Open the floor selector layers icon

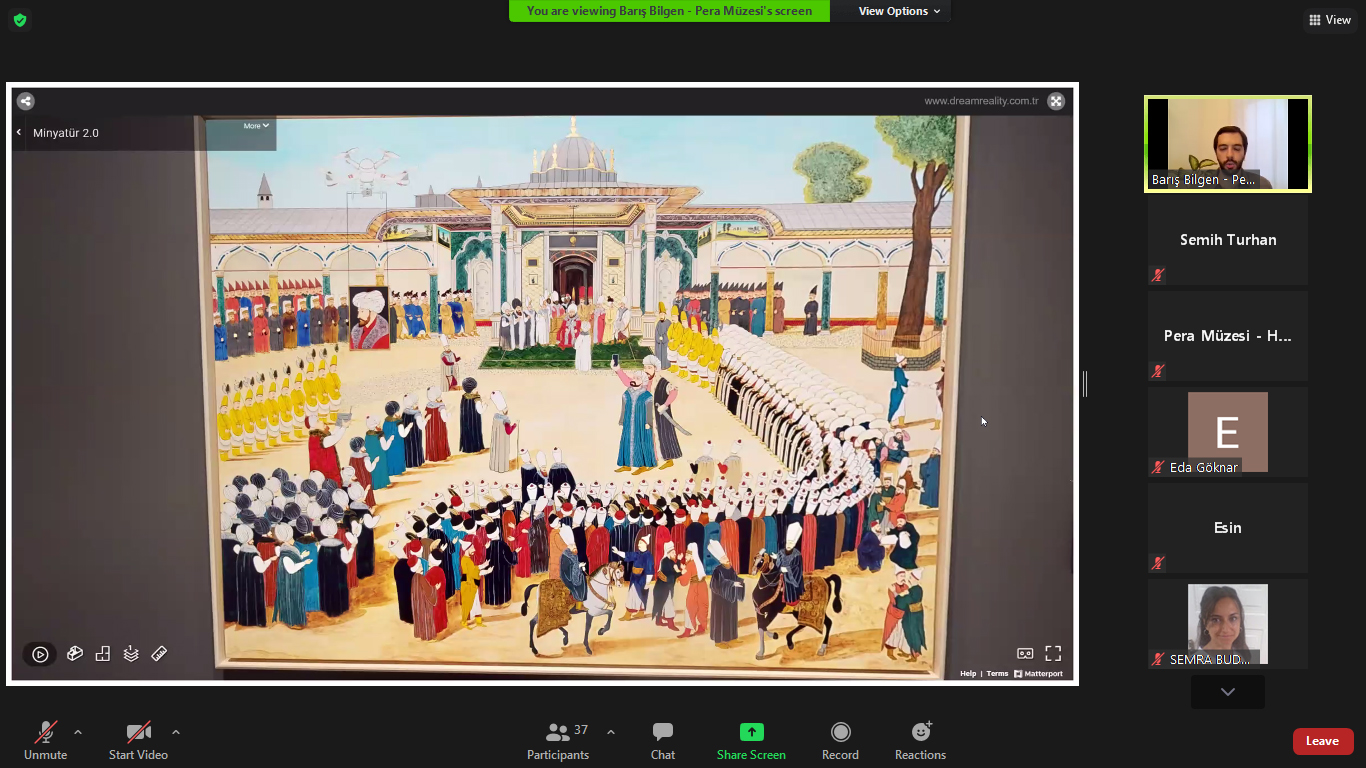(x=131, y=654)
